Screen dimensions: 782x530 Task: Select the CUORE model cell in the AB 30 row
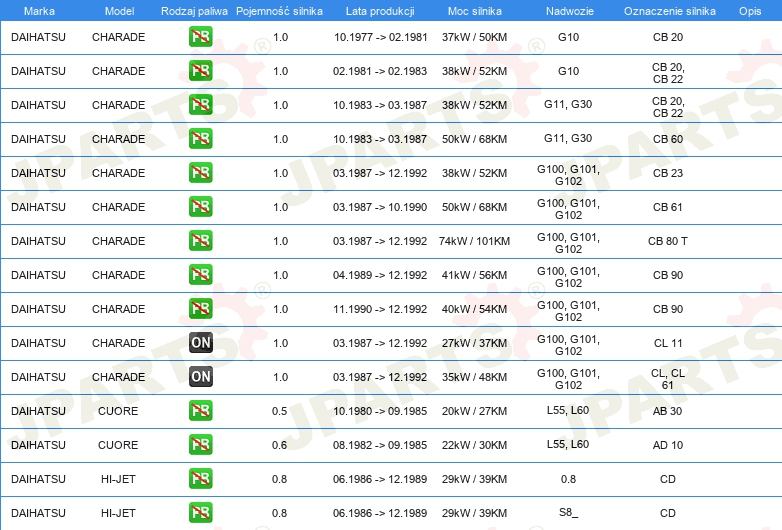point(118,411)
